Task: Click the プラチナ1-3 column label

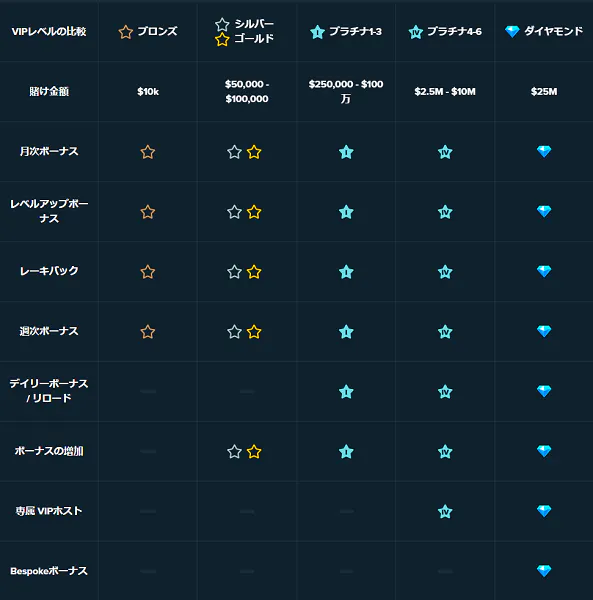Action: (x=355, y=31)
